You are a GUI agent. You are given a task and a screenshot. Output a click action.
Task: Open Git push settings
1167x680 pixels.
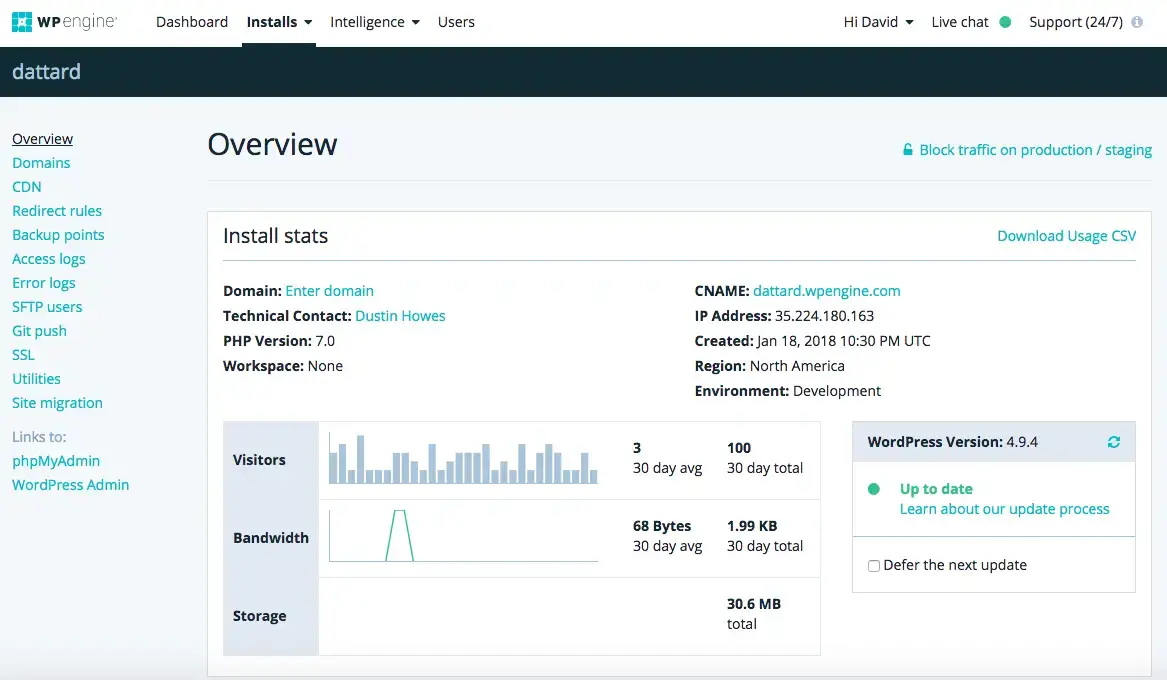pyautogui.click(x=39, y=331)
